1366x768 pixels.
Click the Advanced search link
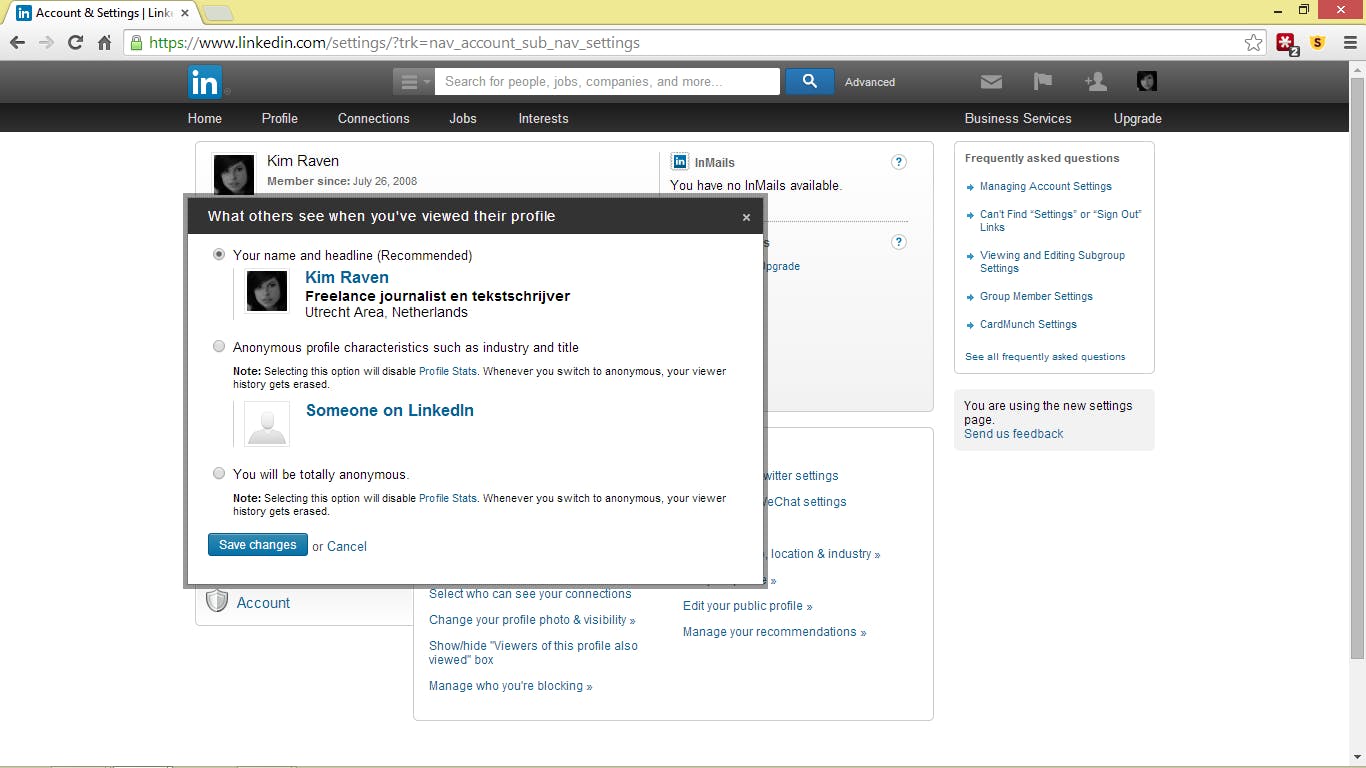click(x=870, y=82)
